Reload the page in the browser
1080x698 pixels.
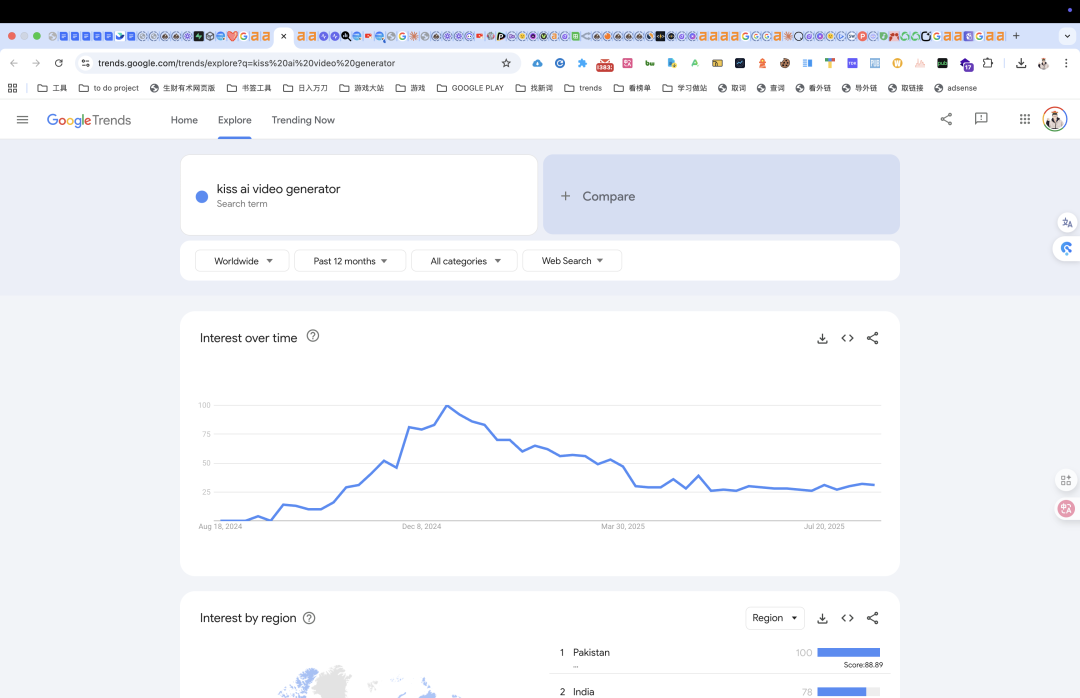(x=59, y=63)
